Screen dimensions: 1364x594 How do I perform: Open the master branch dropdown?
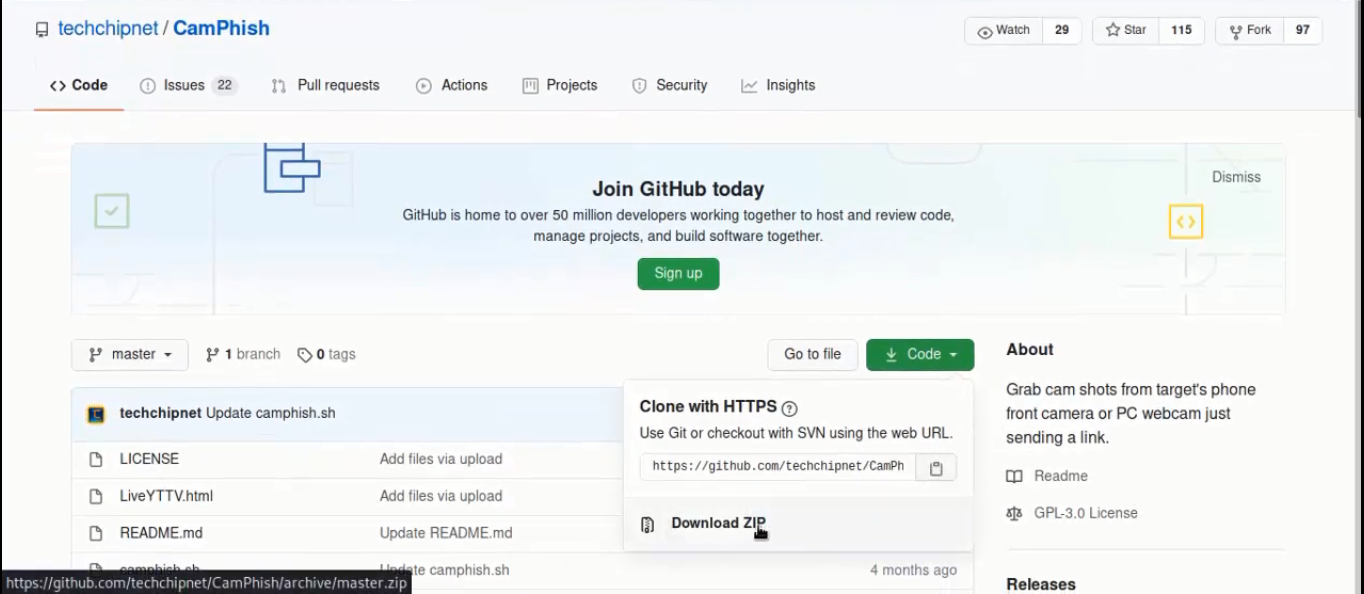(130, 355)
